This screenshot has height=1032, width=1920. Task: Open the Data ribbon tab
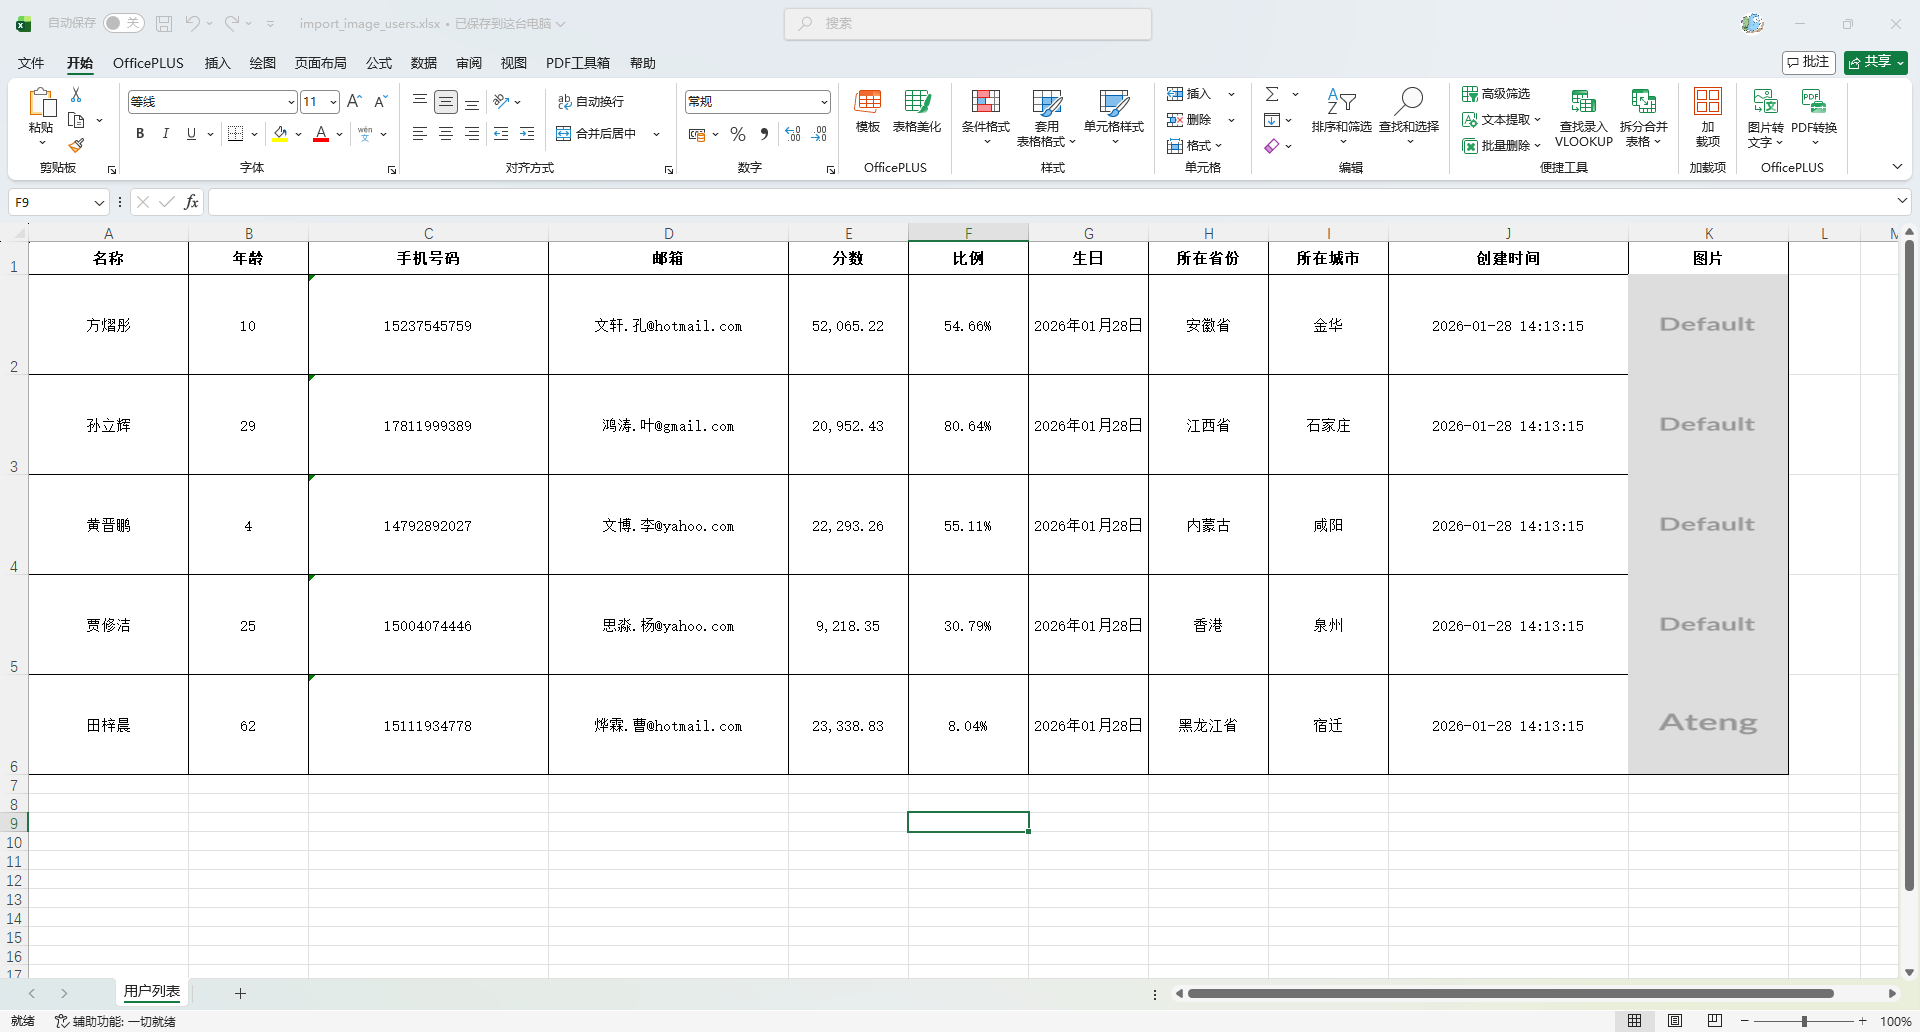point(423,63)
